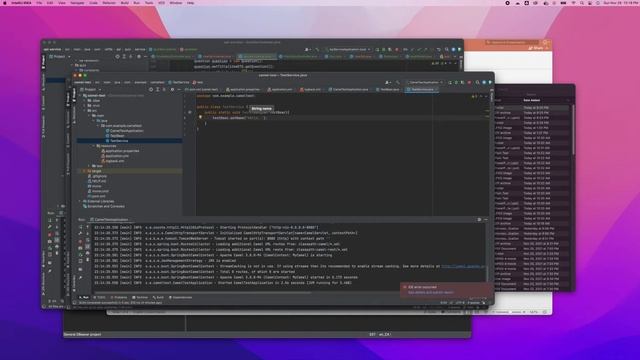
Task: Open Run panel settings gear
Action: coord(479,220)
